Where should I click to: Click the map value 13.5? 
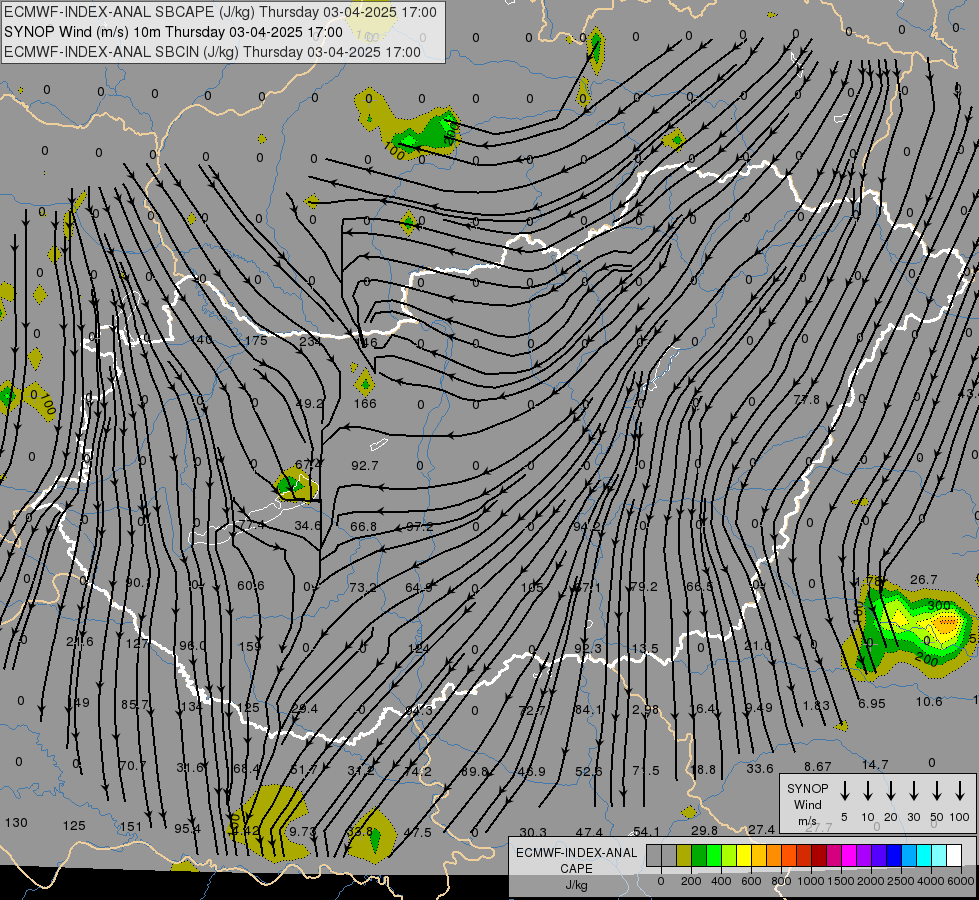[645, 648]
